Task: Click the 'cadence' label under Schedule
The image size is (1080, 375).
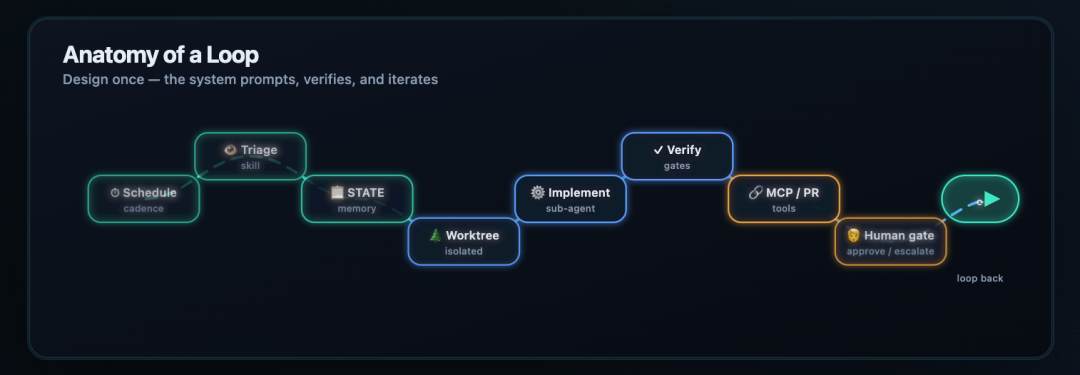Action: pos(144,209)
